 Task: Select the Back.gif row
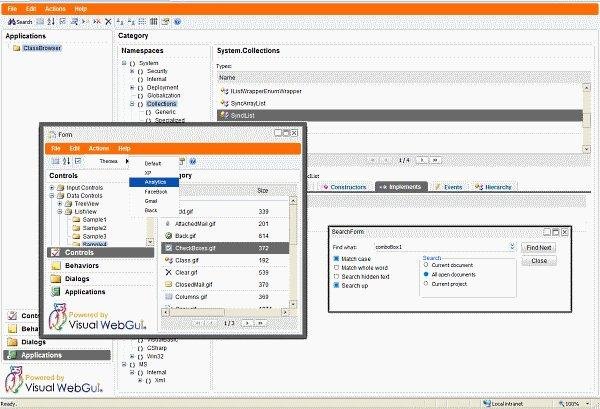click(225, 236)
